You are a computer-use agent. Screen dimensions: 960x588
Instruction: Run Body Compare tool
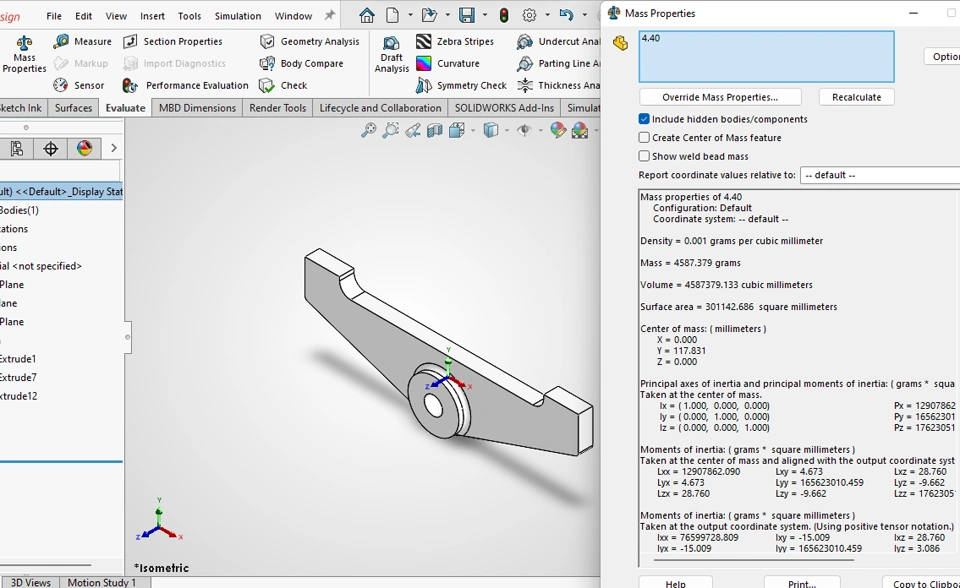(x=301, y=63)
